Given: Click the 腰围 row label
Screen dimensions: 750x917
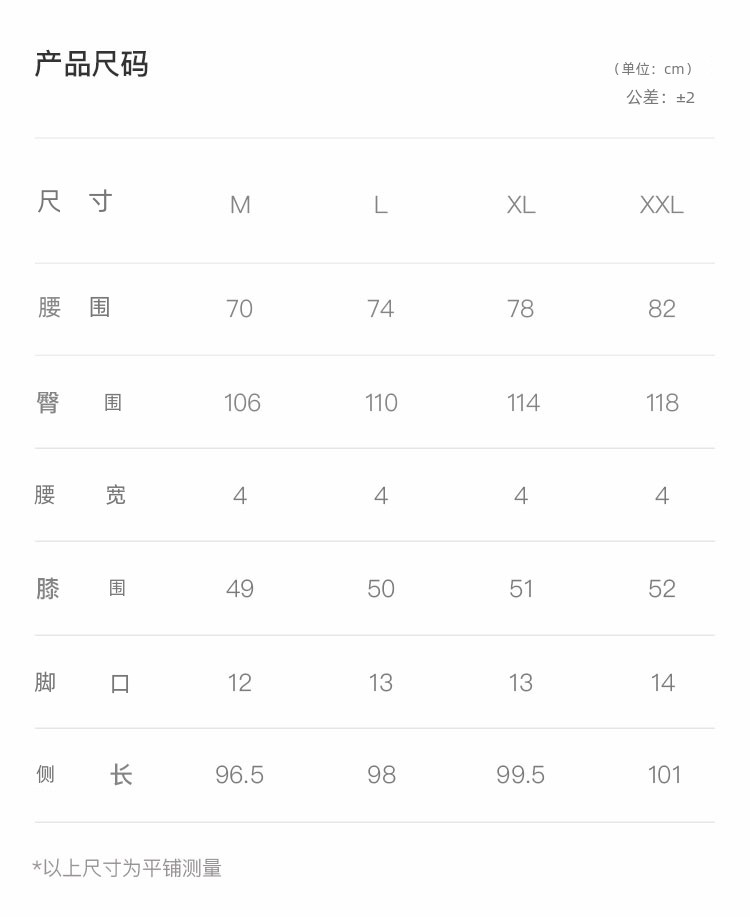Looking at the screenshot, I should click(x=74, y=307).
